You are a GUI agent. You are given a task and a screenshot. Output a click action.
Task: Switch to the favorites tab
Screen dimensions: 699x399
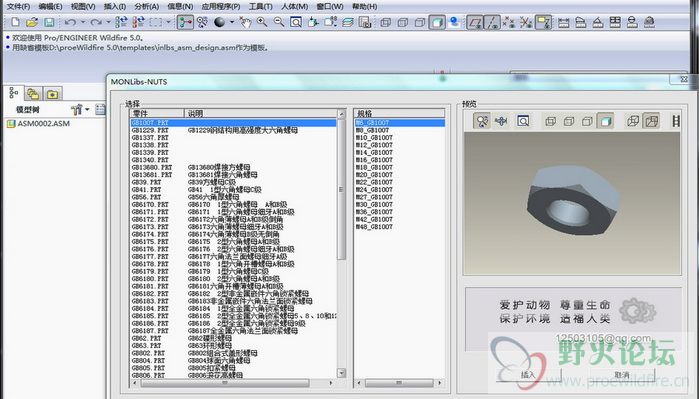52,94
